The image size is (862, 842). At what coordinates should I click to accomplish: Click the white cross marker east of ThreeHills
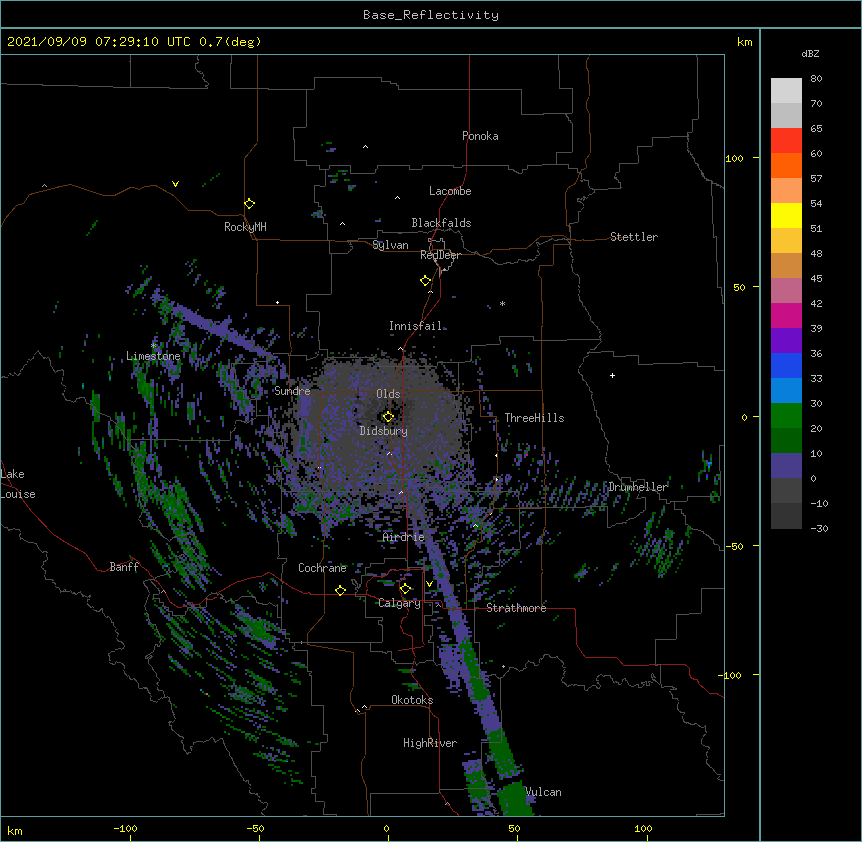click(x=612, y=375)
